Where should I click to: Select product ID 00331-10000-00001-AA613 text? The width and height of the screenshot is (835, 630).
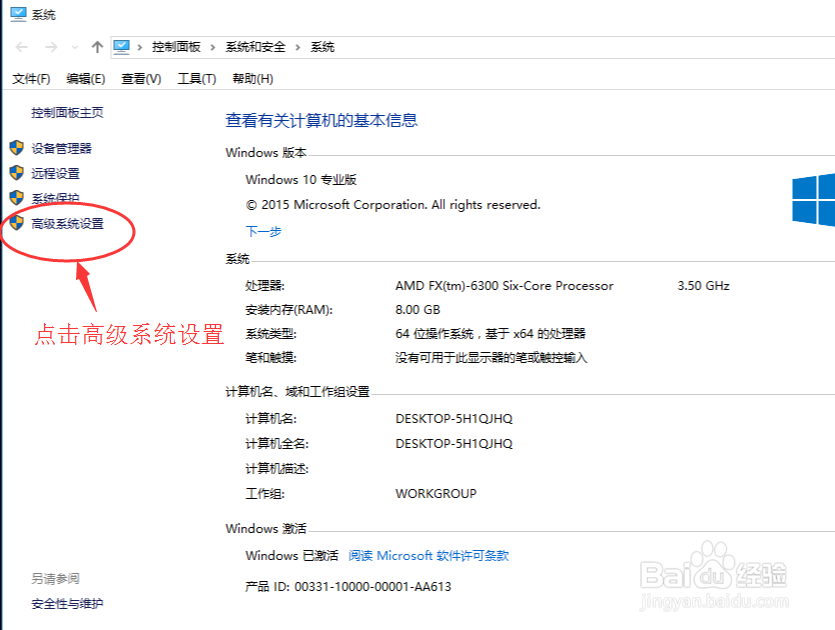(373, 586)
